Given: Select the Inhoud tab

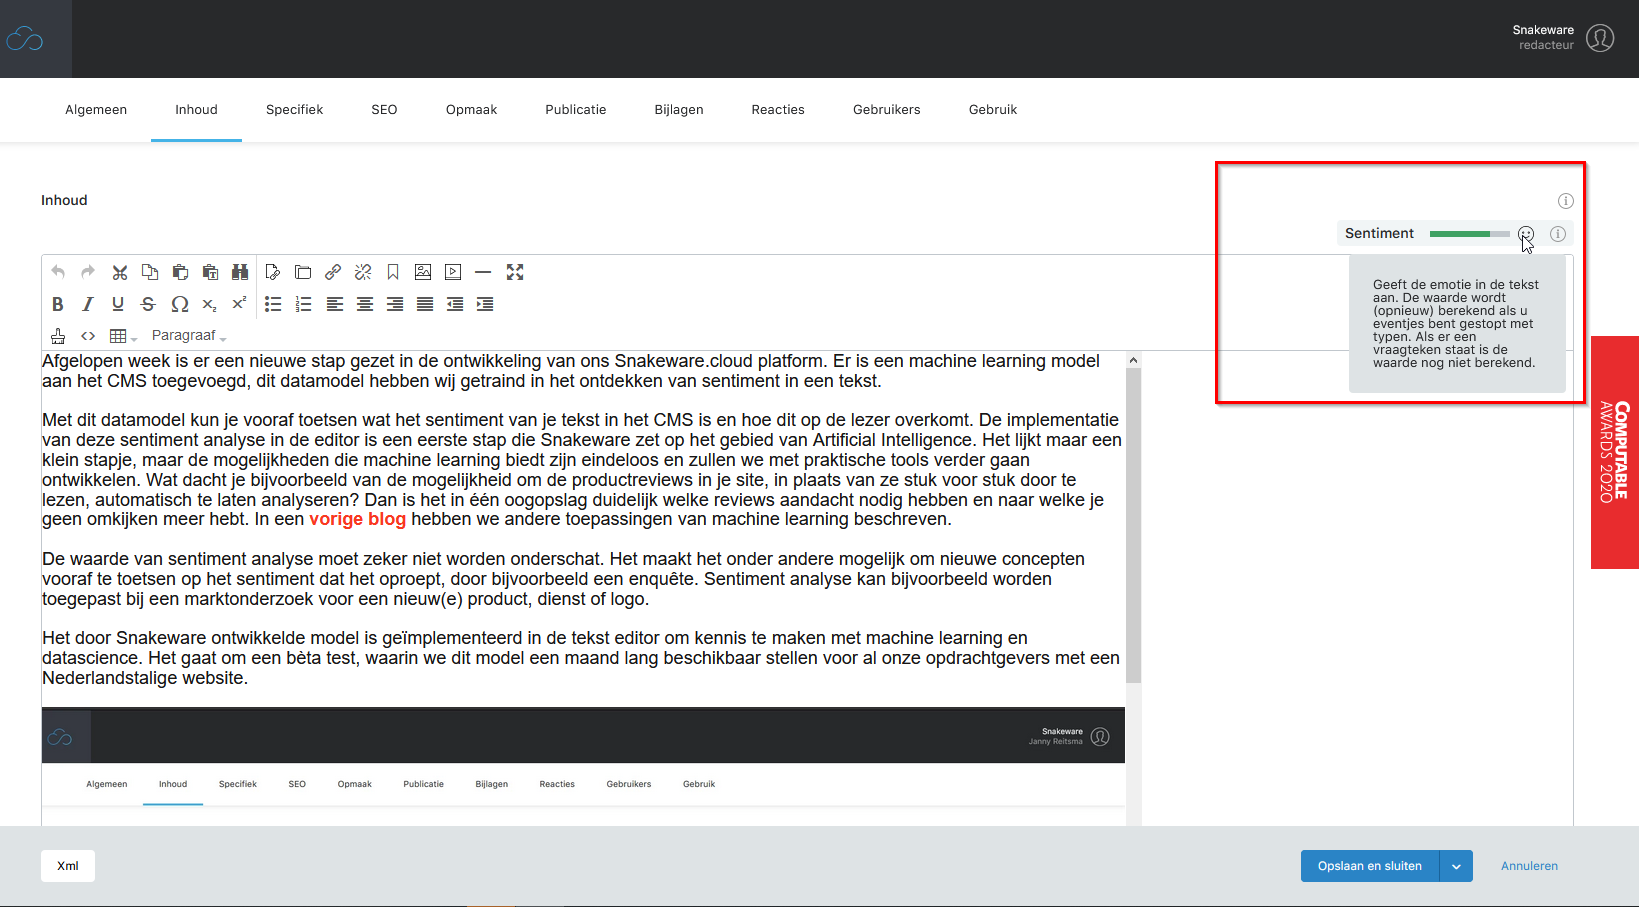Looking at the screenshot, I should pos(196,110).
